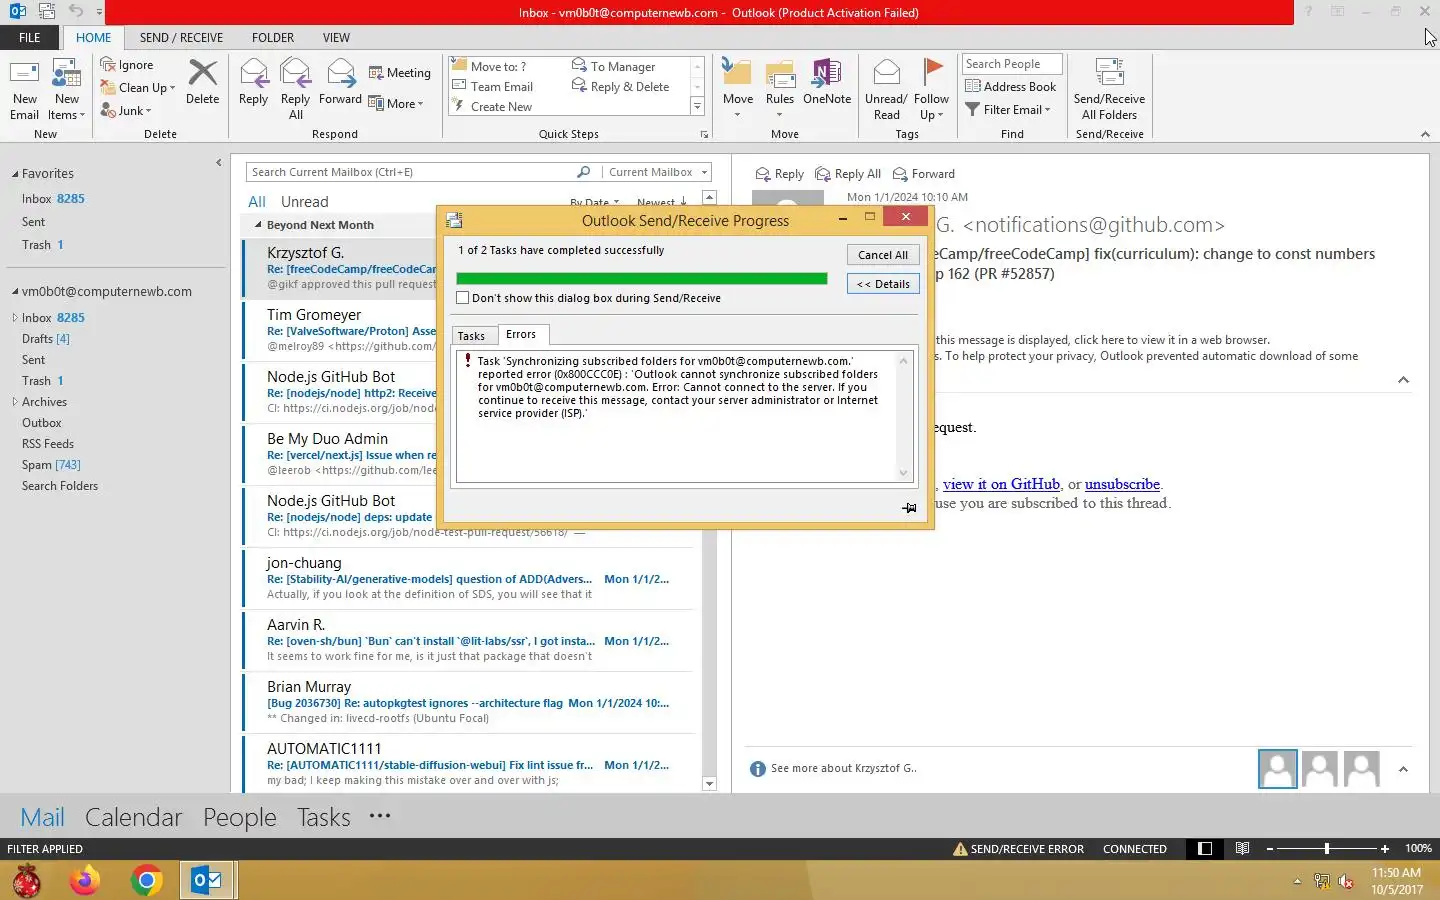
Task: Collapse the Favorites section
Action: 15,174
